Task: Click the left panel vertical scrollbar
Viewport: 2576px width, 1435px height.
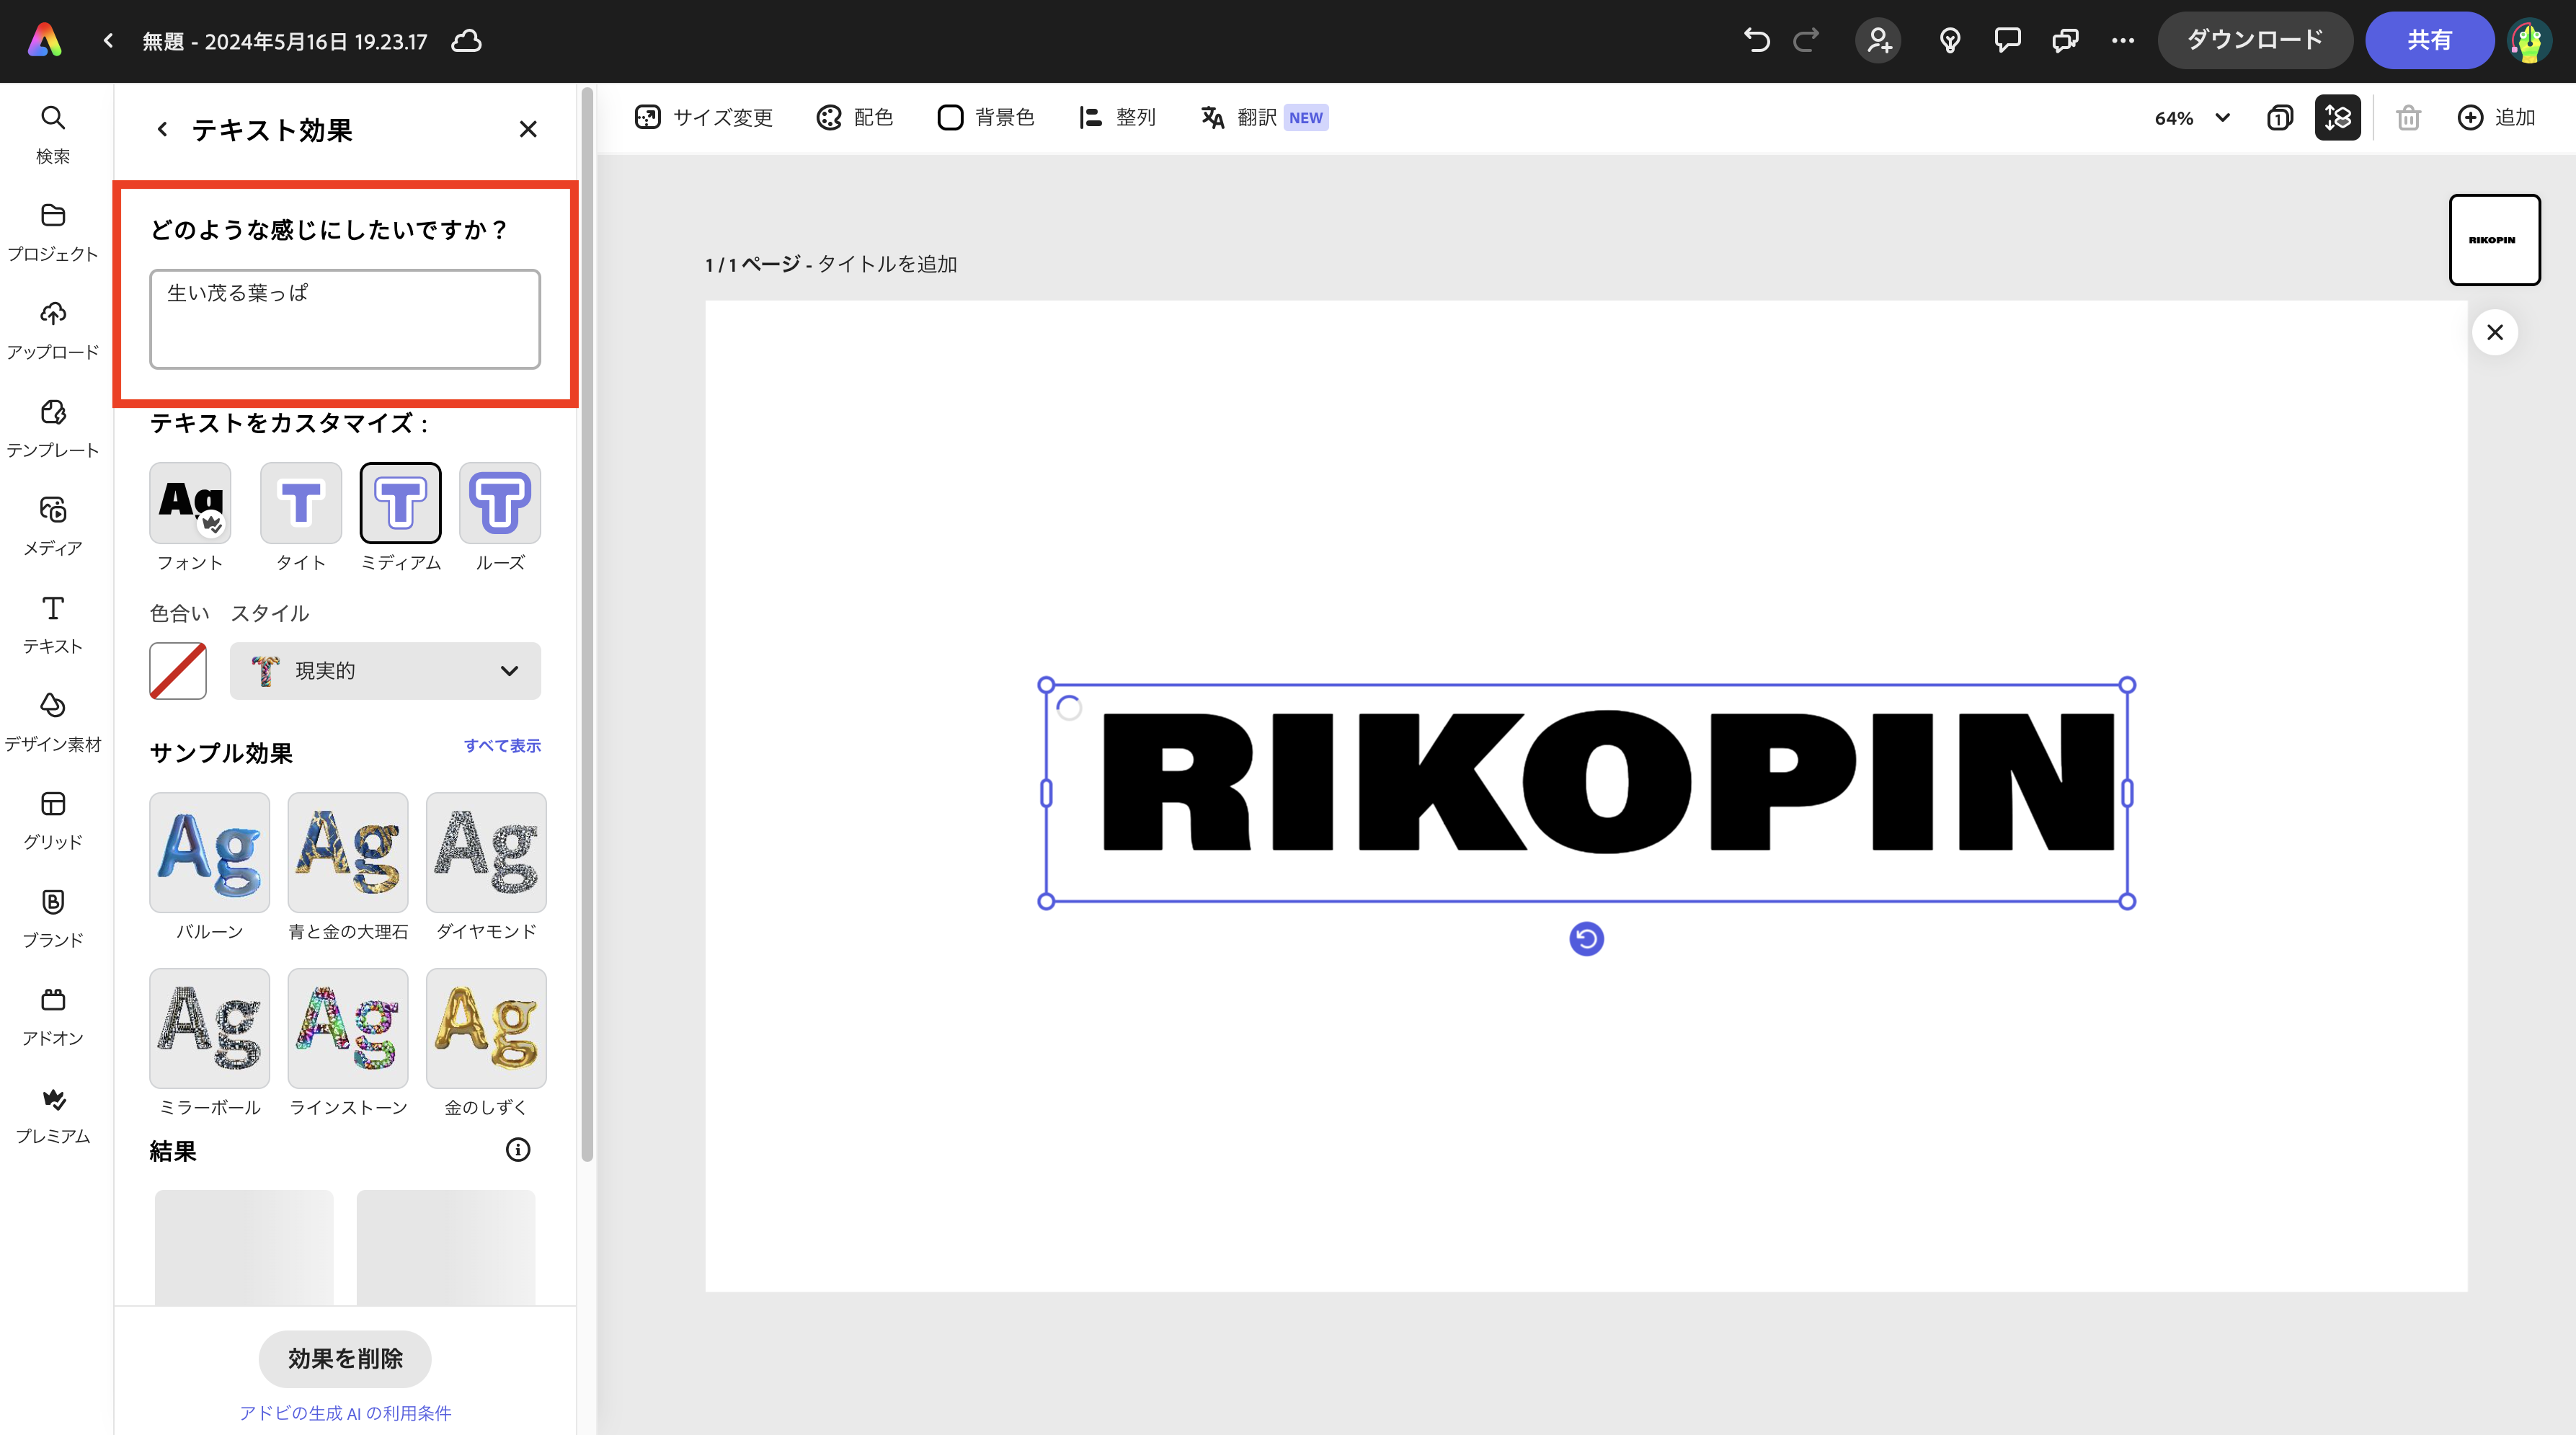Action: 587,624
